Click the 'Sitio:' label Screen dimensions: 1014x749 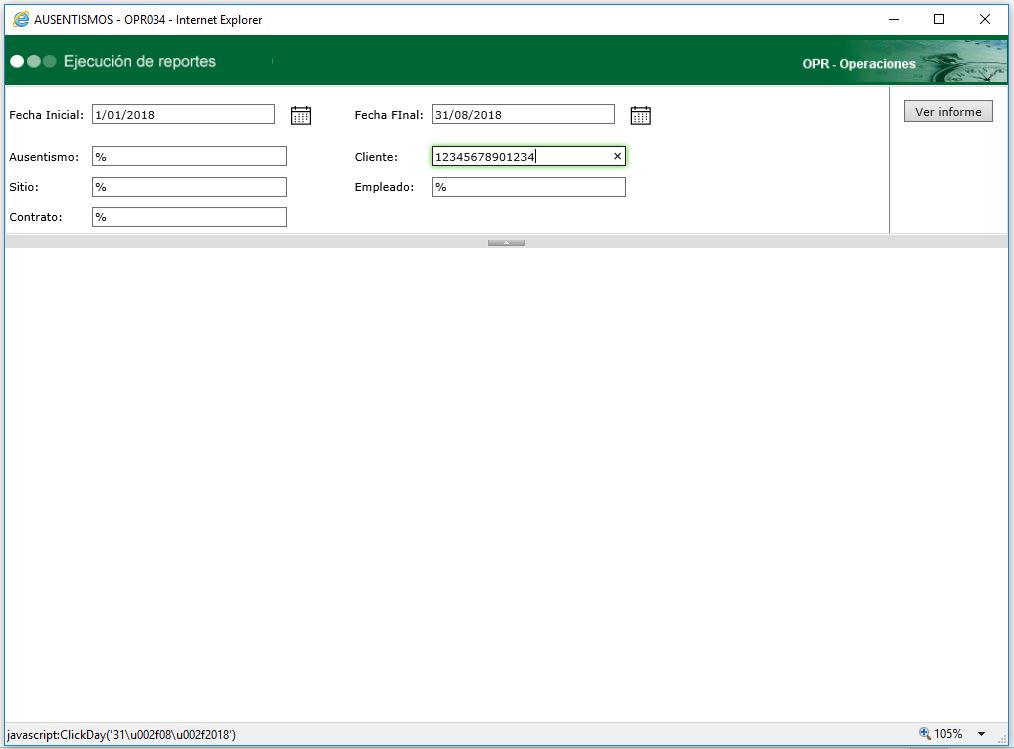point(24,187)
